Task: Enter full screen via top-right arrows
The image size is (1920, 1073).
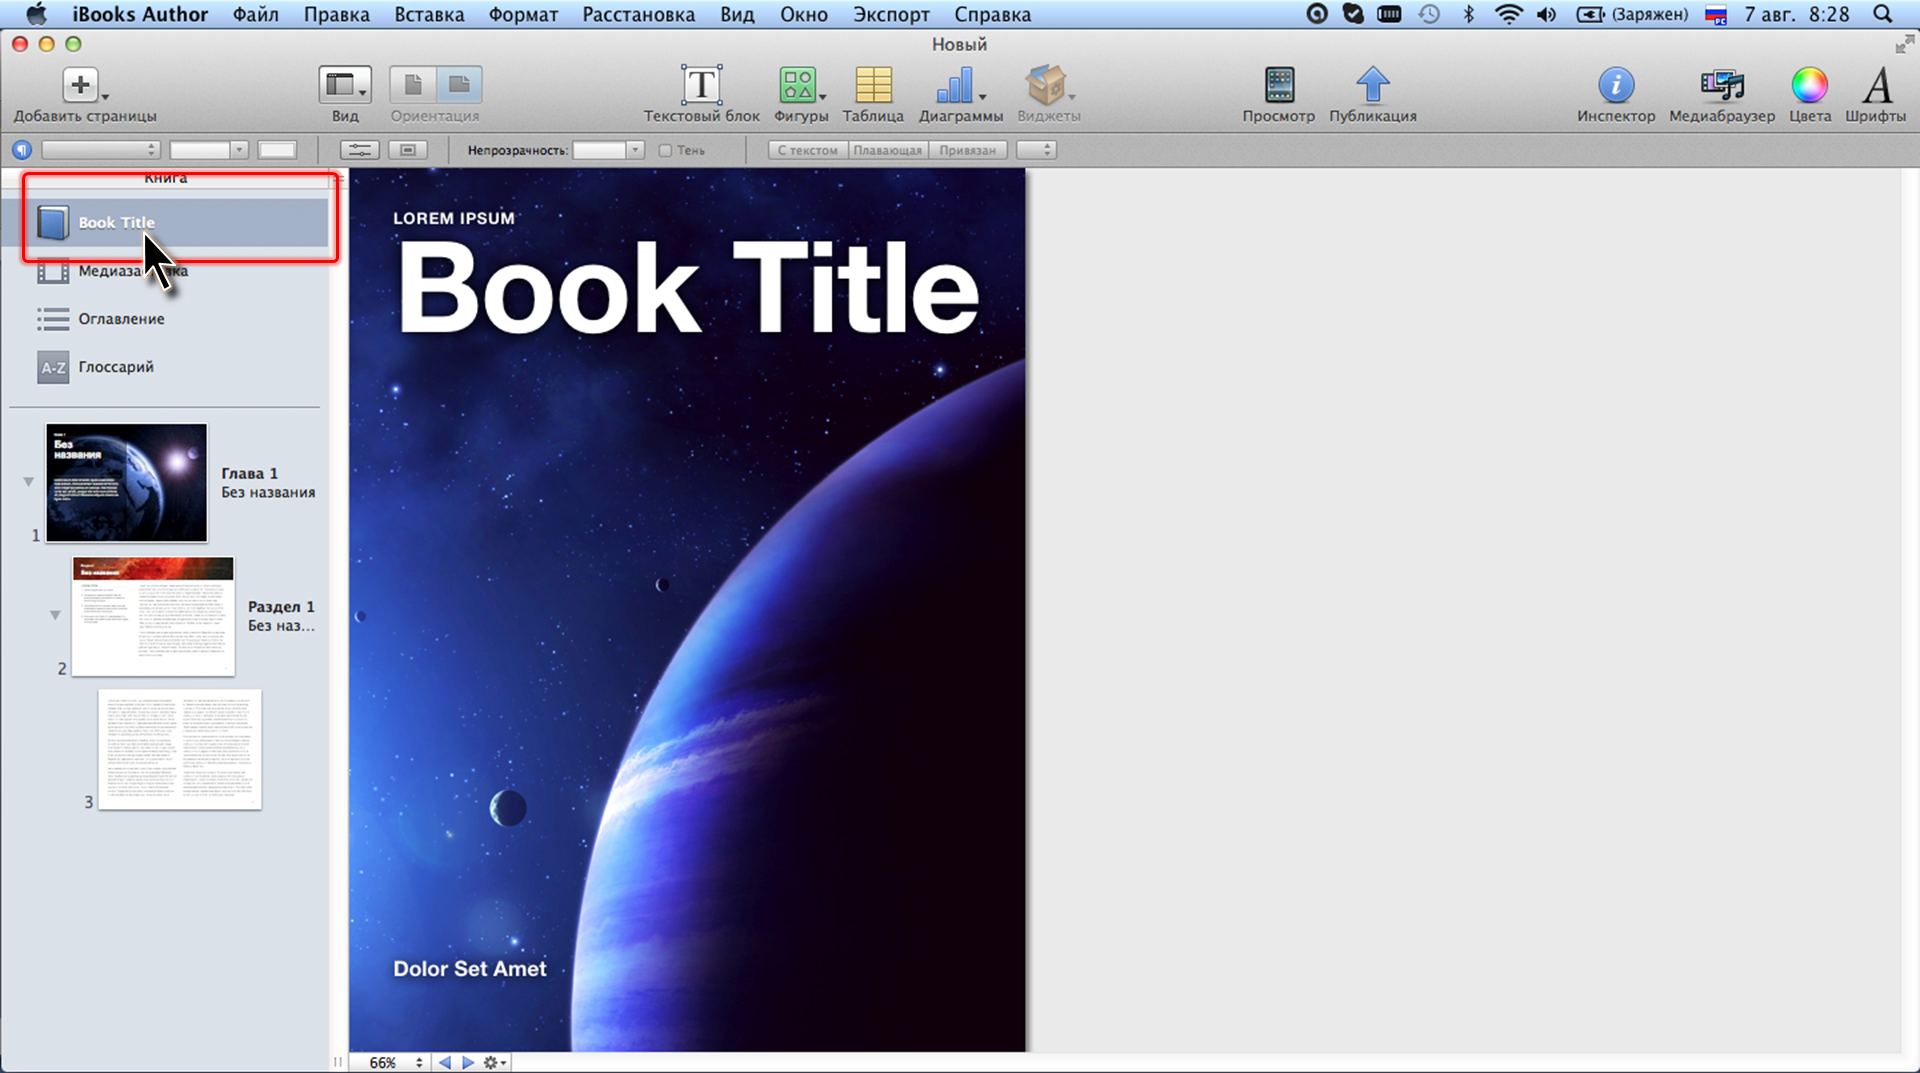Action: pos(1905,44)
